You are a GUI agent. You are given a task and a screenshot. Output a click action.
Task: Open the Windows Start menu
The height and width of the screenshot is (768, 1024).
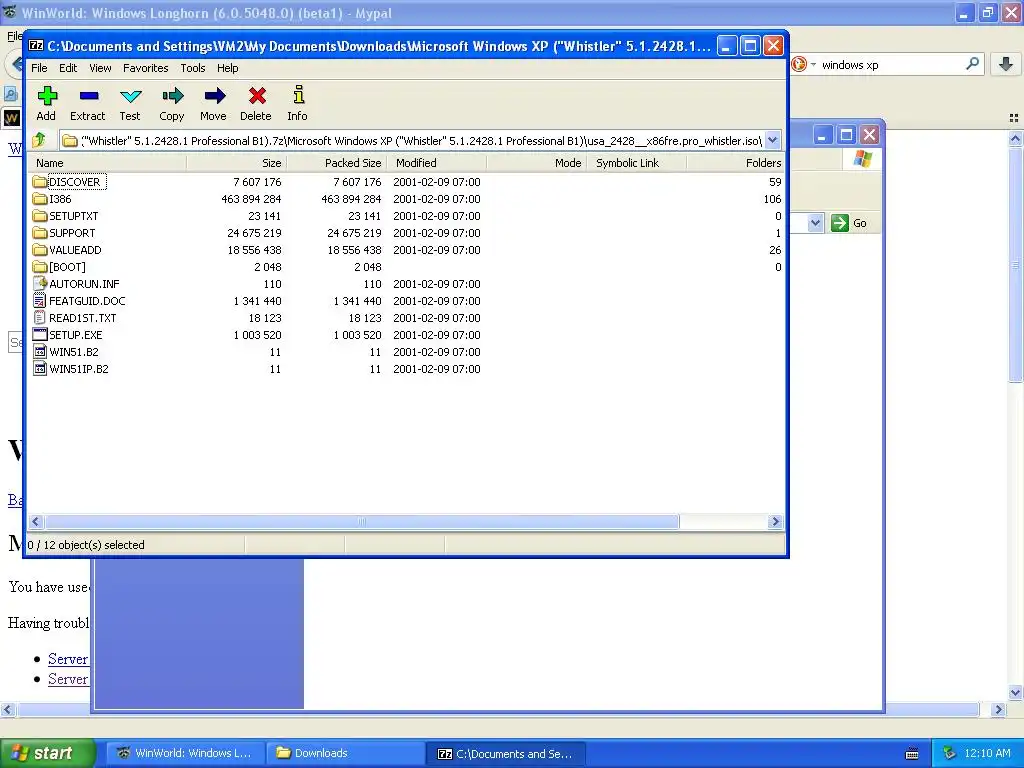(x=48, y=753)
